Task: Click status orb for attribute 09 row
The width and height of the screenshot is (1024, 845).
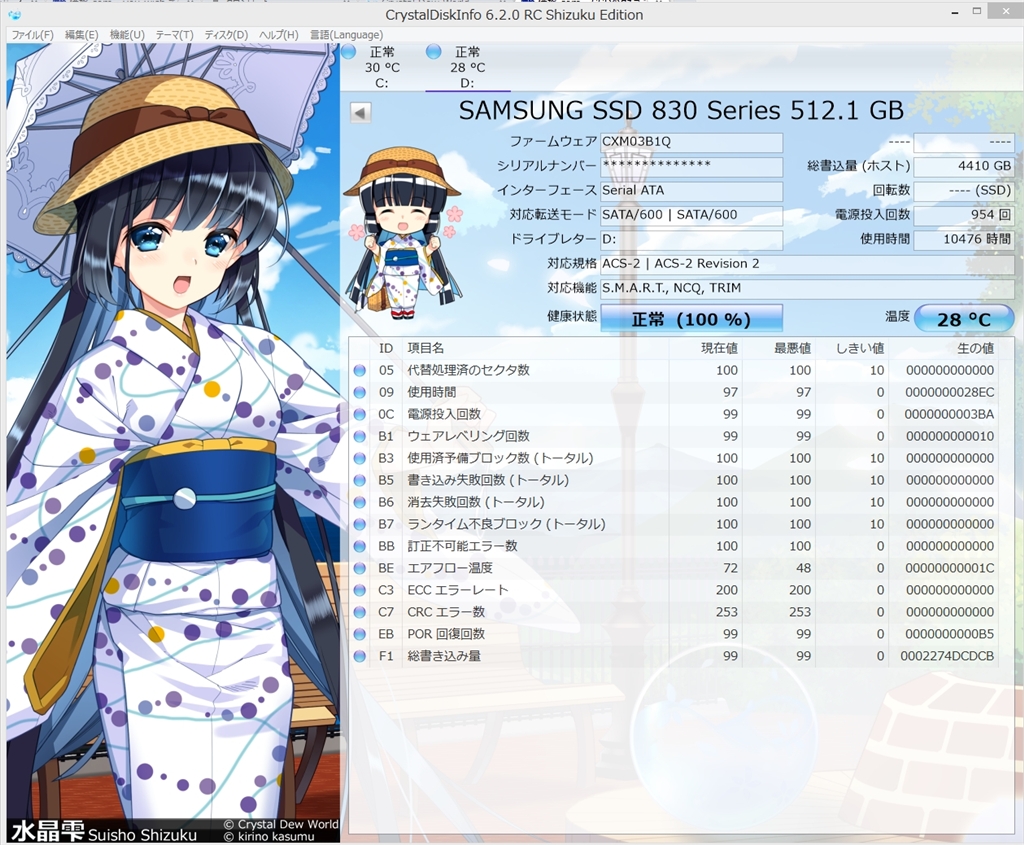Action: tap(359, 392)
